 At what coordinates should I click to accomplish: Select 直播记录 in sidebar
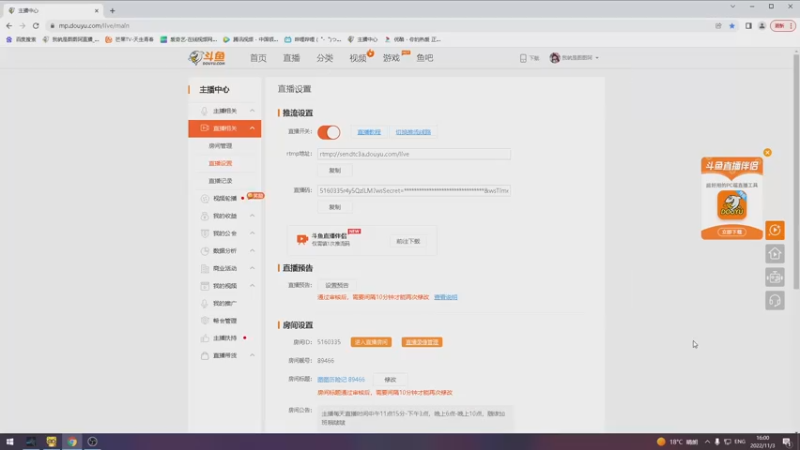pos(220,181)
